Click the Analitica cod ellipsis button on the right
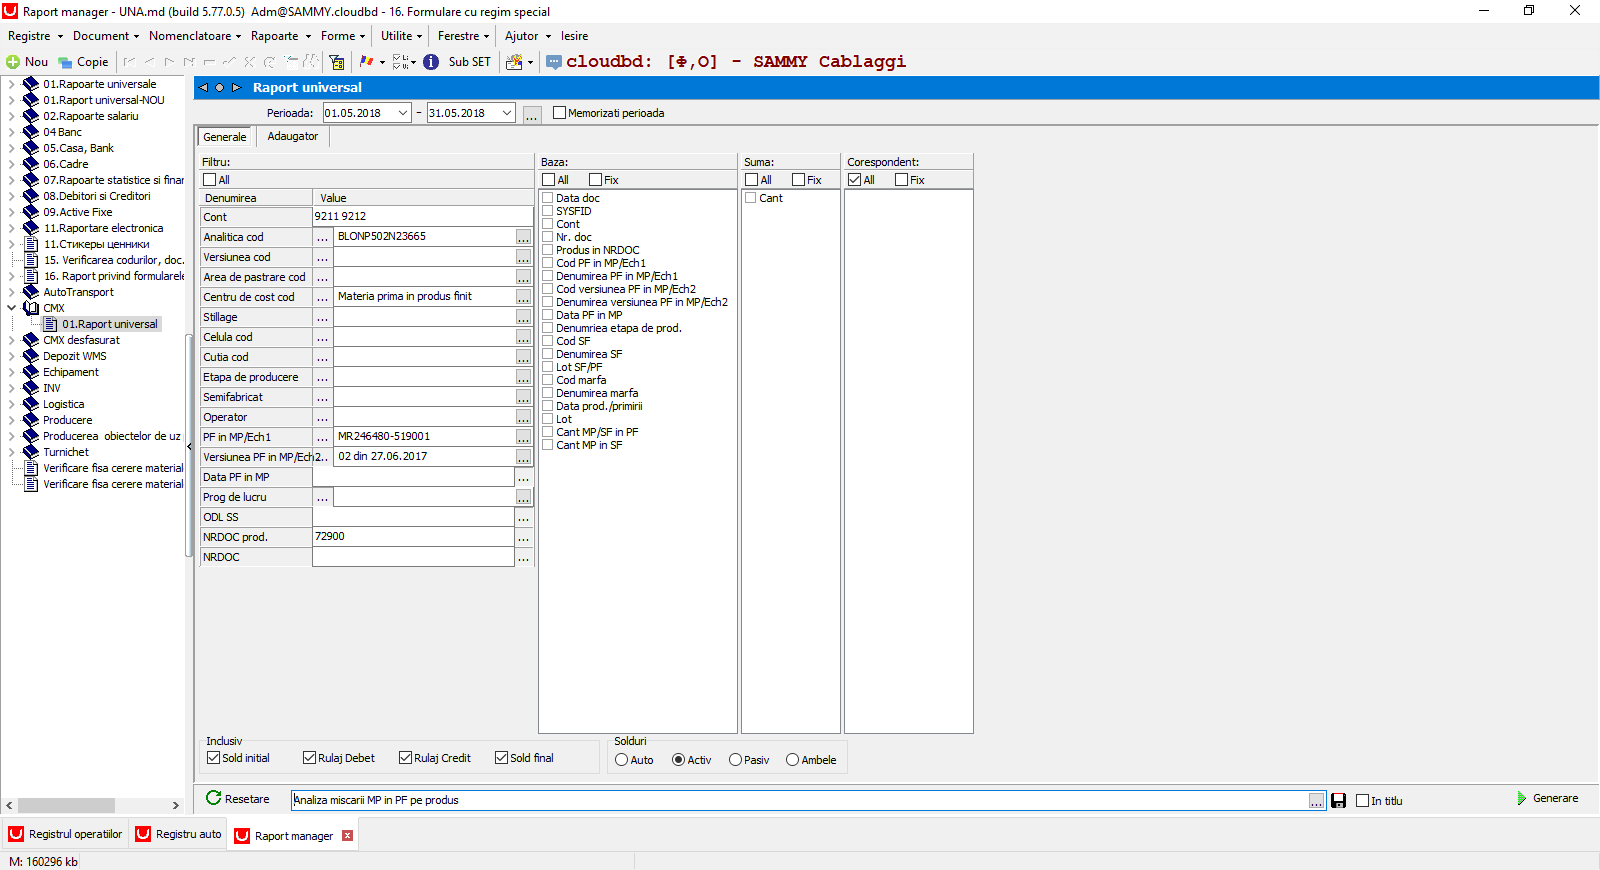 point(523,237)
